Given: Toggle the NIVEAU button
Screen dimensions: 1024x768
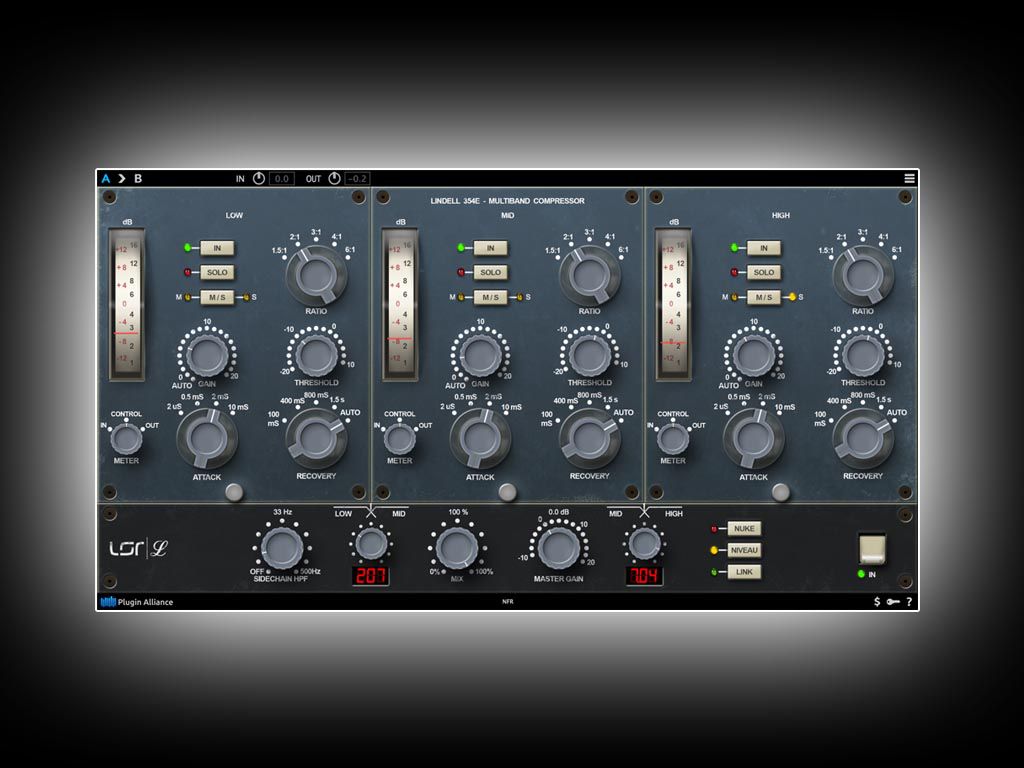Looking at the screenshot, I should pyautogui.click(x=744, y=551).
